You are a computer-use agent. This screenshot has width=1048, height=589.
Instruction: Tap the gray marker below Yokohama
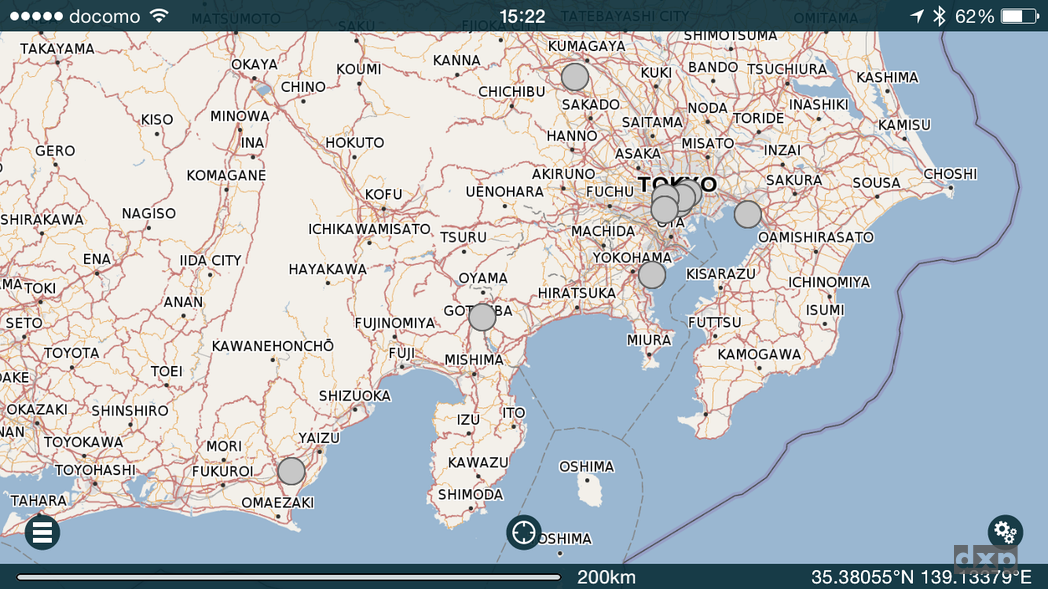(652, 275)
